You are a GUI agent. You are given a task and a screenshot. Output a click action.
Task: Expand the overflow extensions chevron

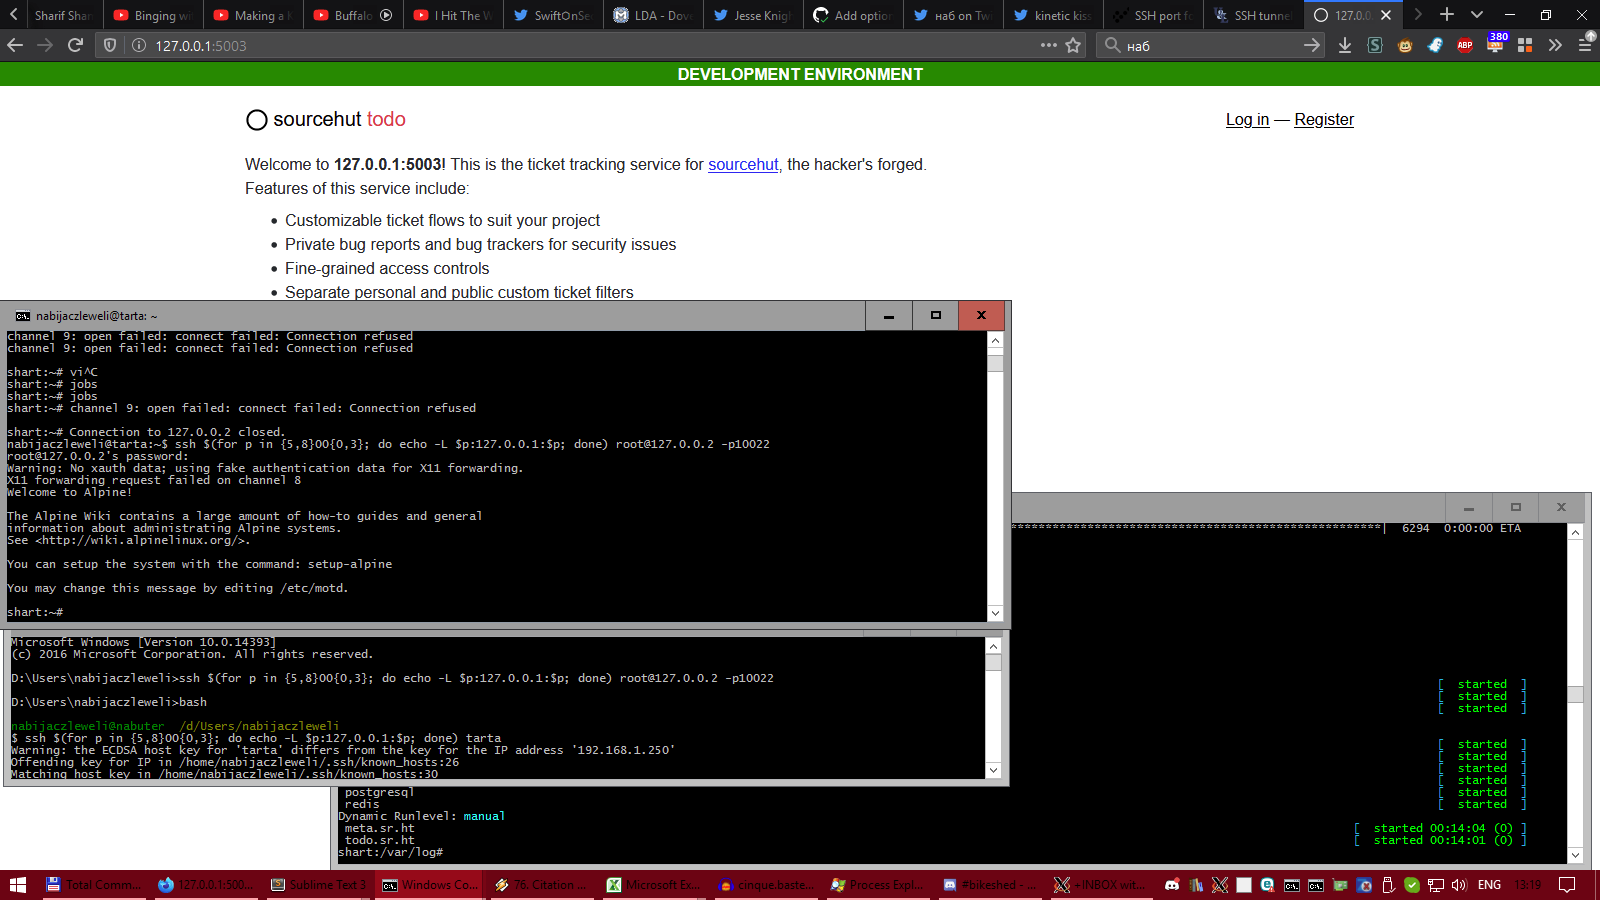[1555, 45]
